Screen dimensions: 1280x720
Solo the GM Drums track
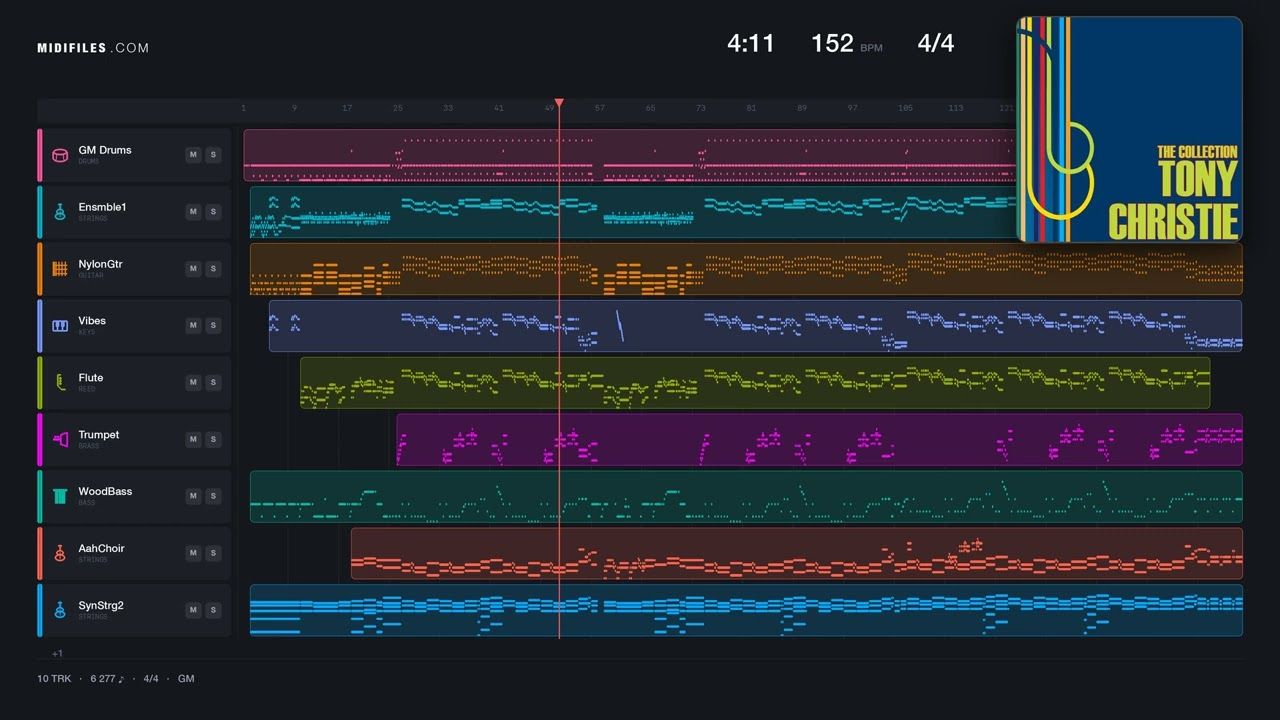(213, 155)
